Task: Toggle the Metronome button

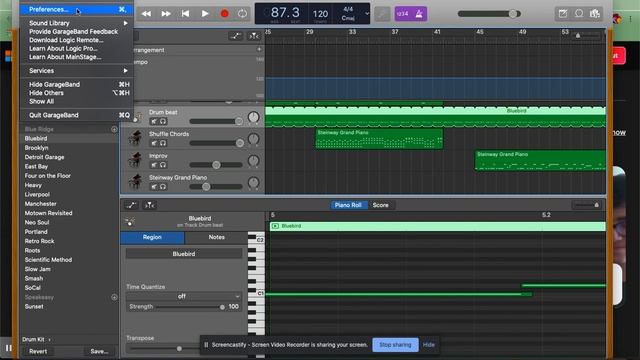Action: pos(419,13)
